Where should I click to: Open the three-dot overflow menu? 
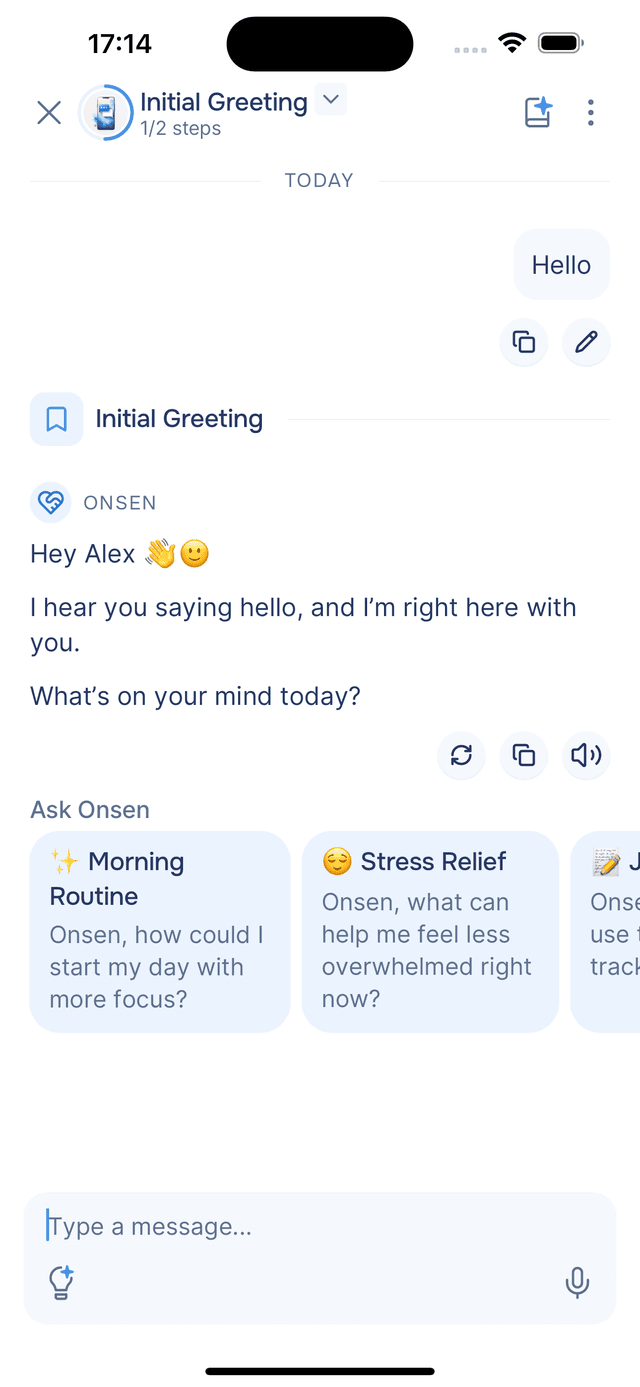click(x=591, y=113)
